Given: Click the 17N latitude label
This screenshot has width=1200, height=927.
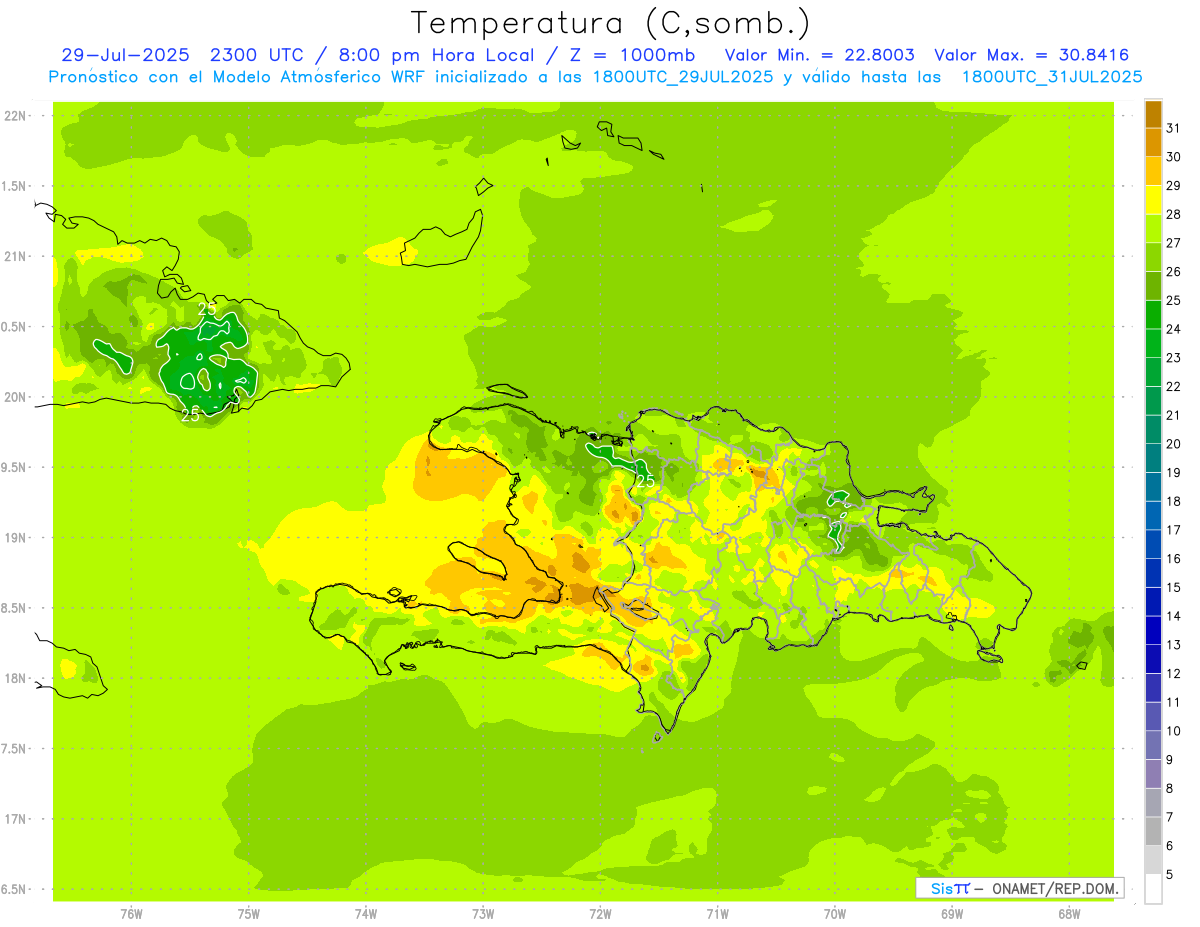Looking at the screenshot, I should (x=16, y=819).
